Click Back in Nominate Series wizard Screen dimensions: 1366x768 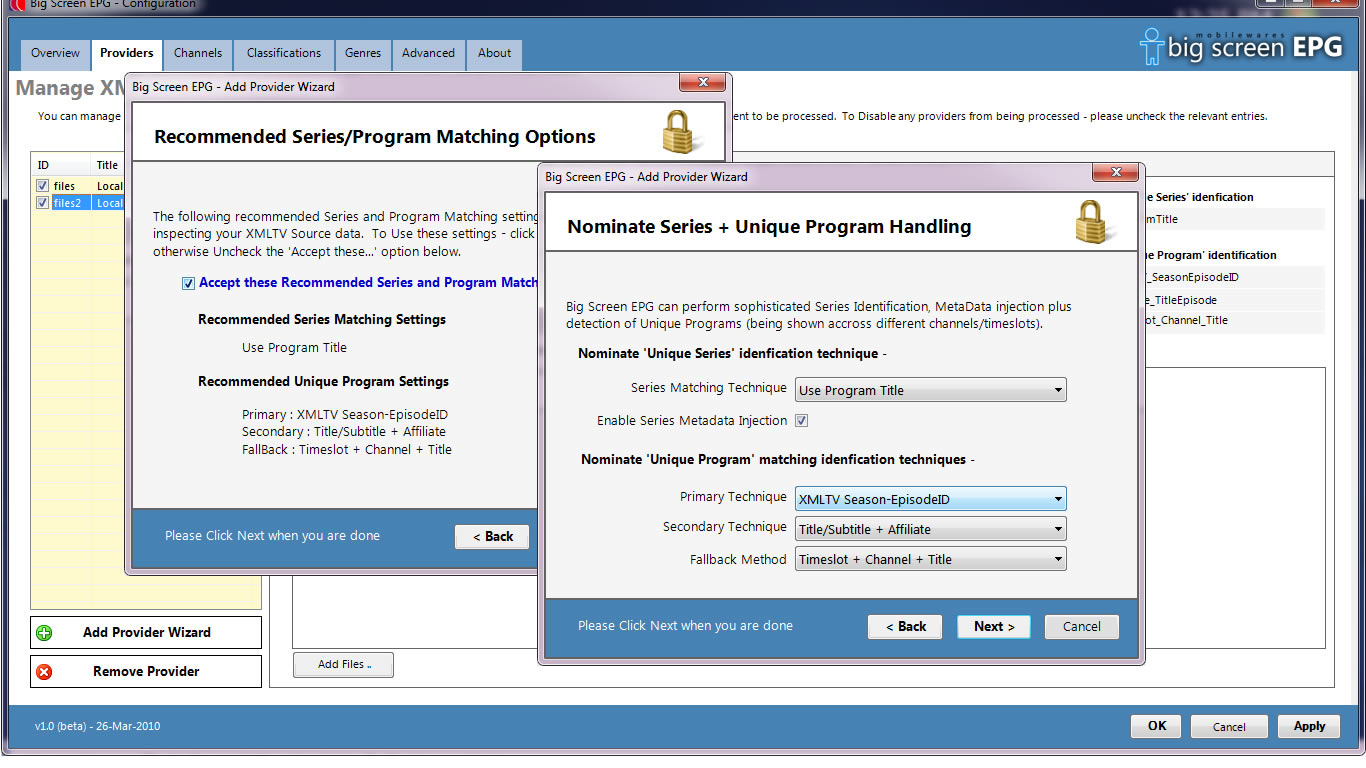click(x=905, y=627)
